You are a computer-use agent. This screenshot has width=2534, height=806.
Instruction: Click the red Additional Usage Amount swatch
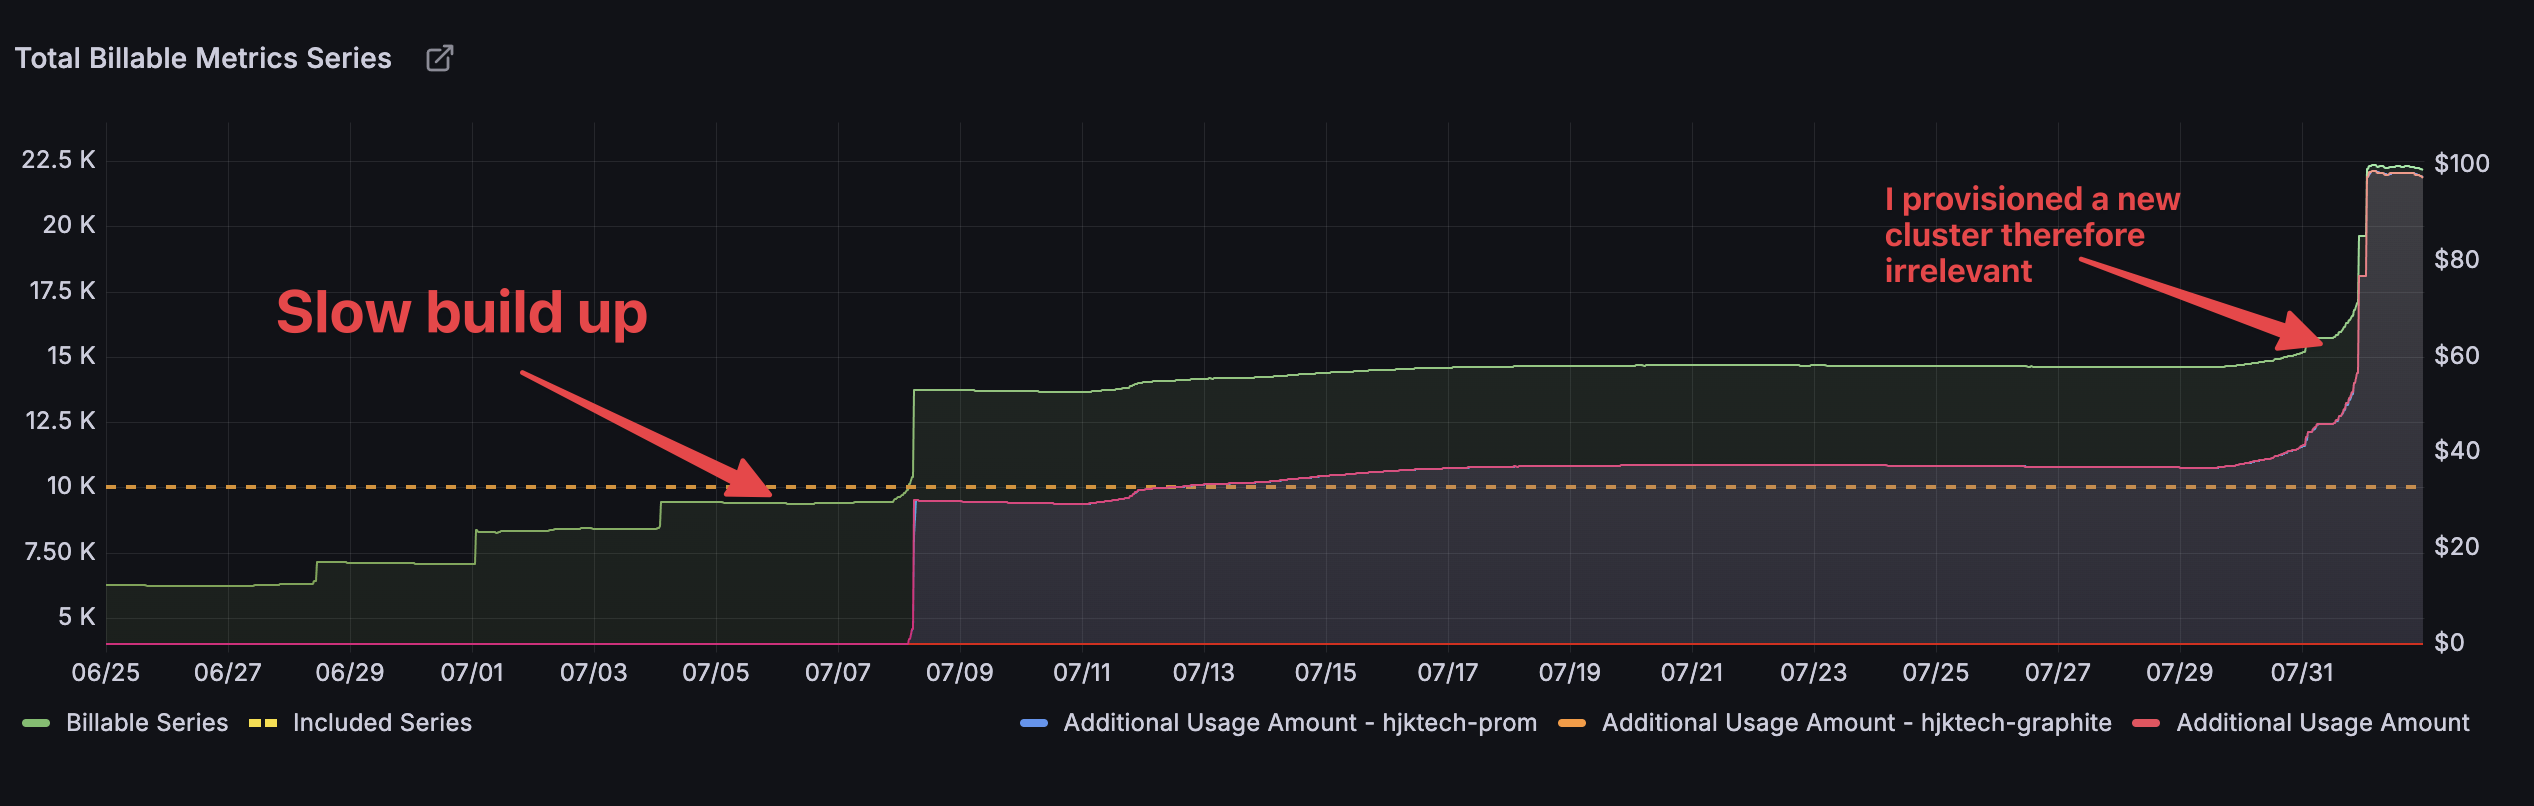(x=2146, y=723)
